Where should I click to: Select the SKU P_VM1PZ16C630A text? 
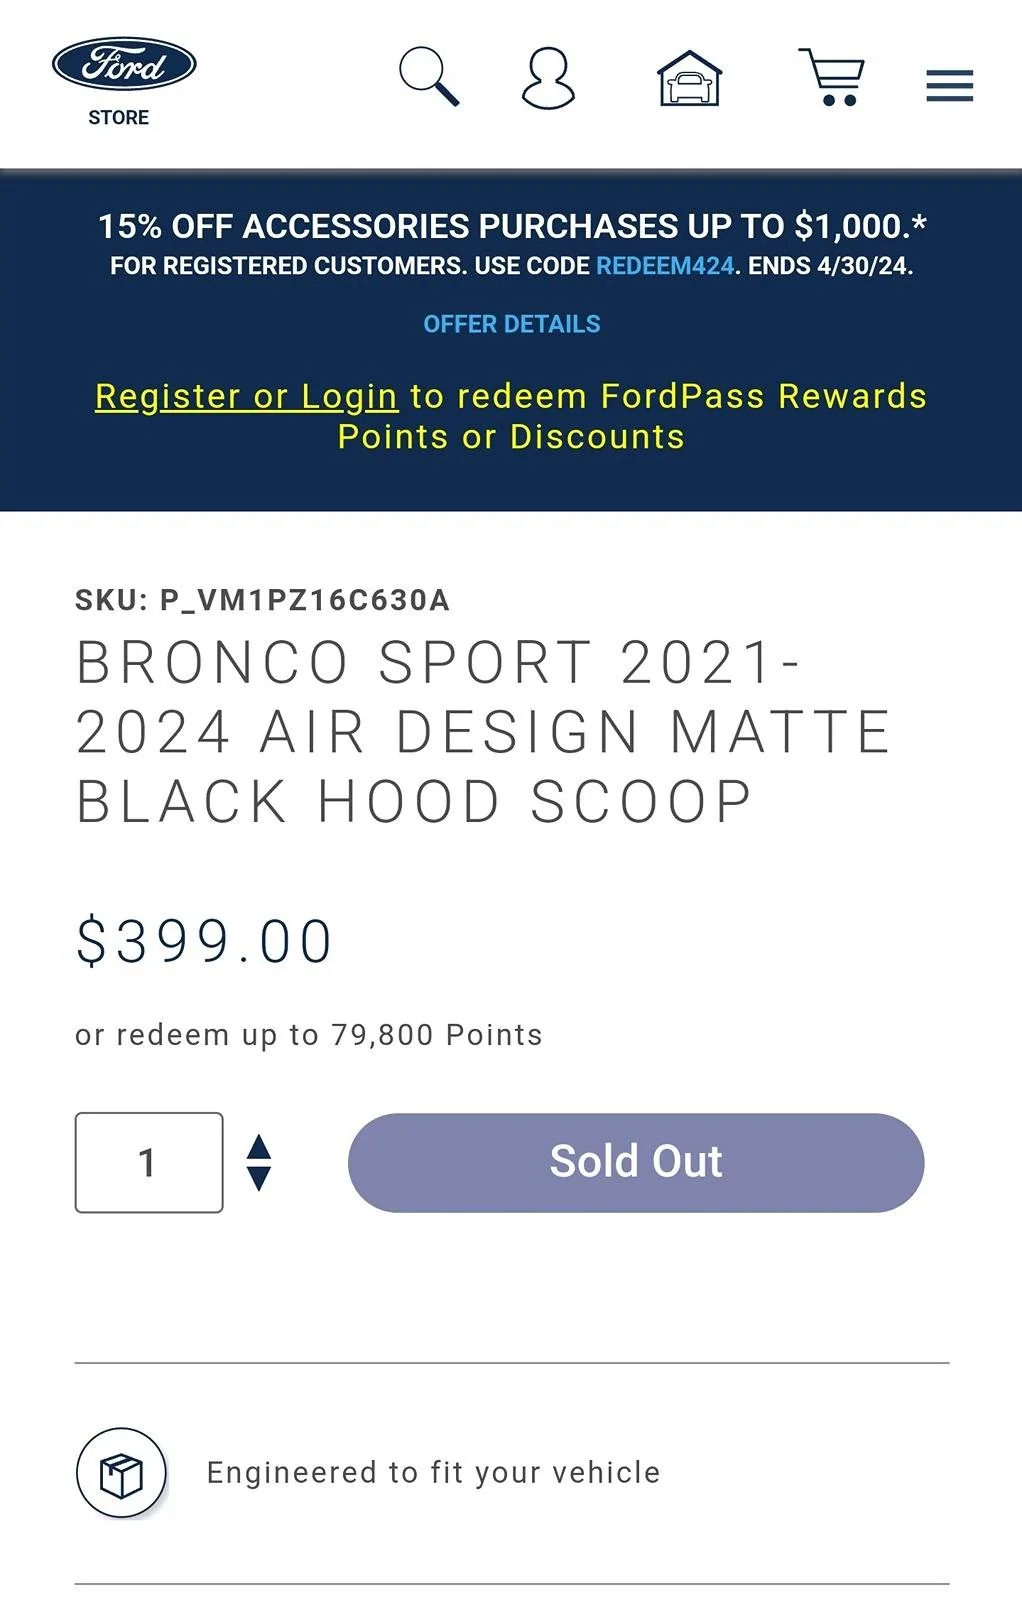260,602
